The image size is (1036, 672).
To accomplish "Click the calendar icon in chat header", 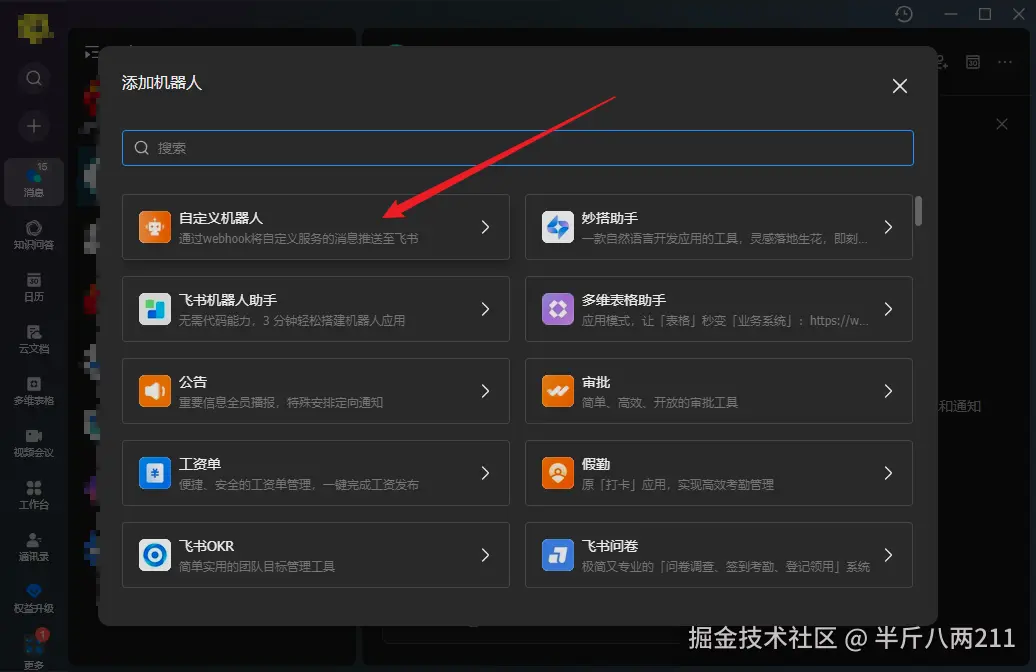I will 973,62.
